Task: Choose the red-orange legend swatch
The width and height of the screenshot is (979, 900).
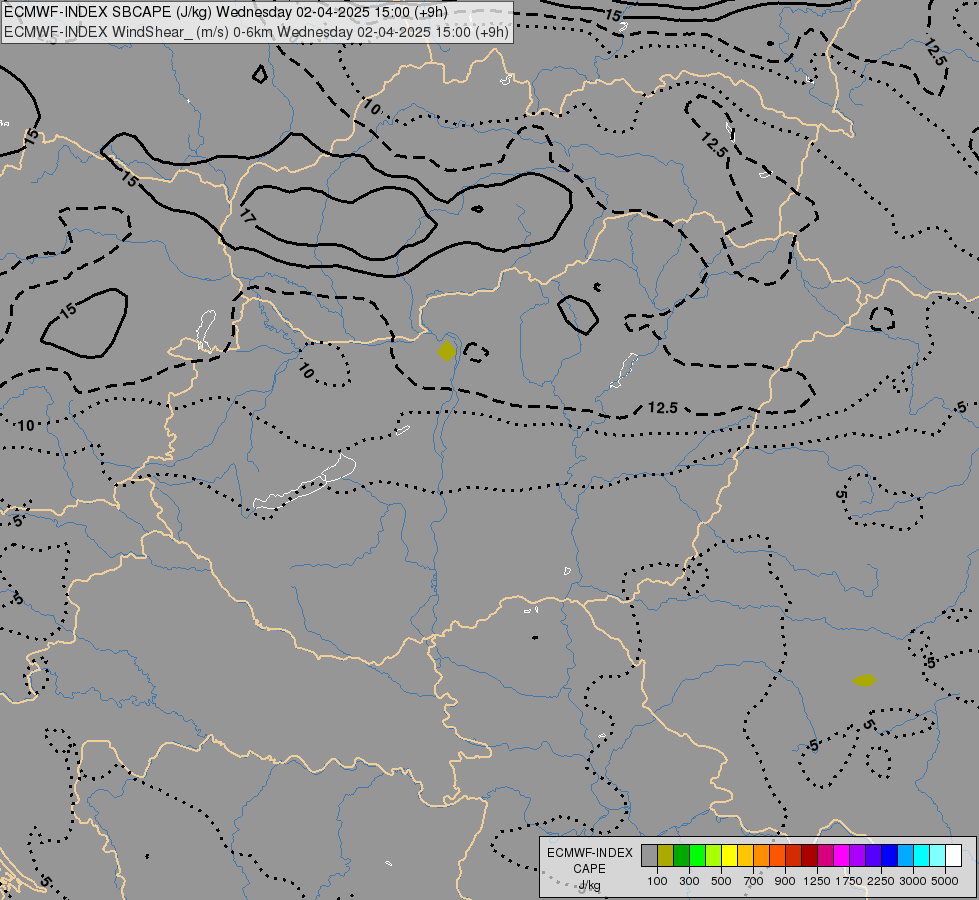Action: tap(777, 856)
